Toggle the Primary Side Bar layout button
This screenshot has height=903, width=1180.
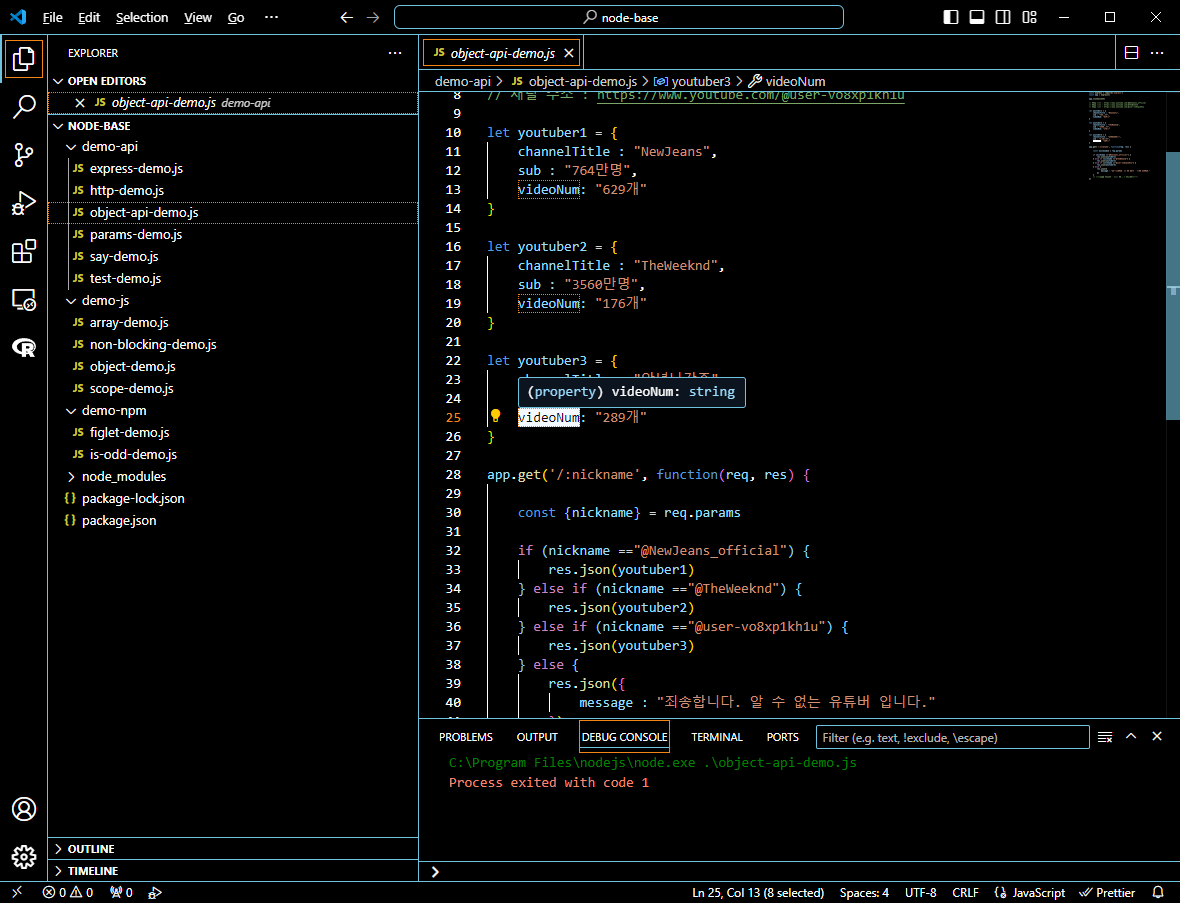951,17
